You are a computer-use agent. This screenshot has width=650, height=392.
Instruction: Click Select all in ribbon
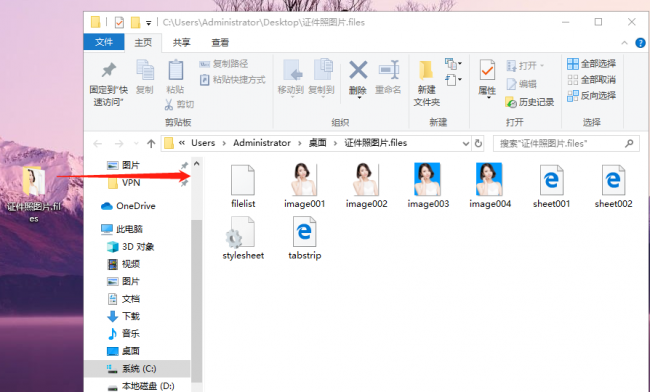click(x=591, y=63)
